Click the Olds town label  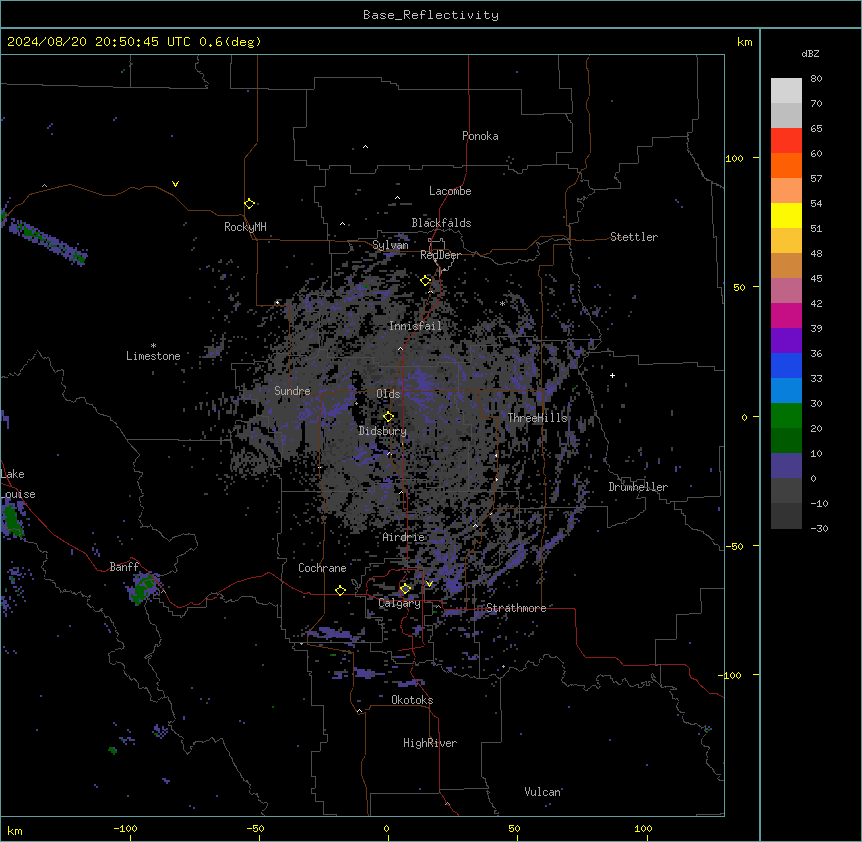point(388,394)
